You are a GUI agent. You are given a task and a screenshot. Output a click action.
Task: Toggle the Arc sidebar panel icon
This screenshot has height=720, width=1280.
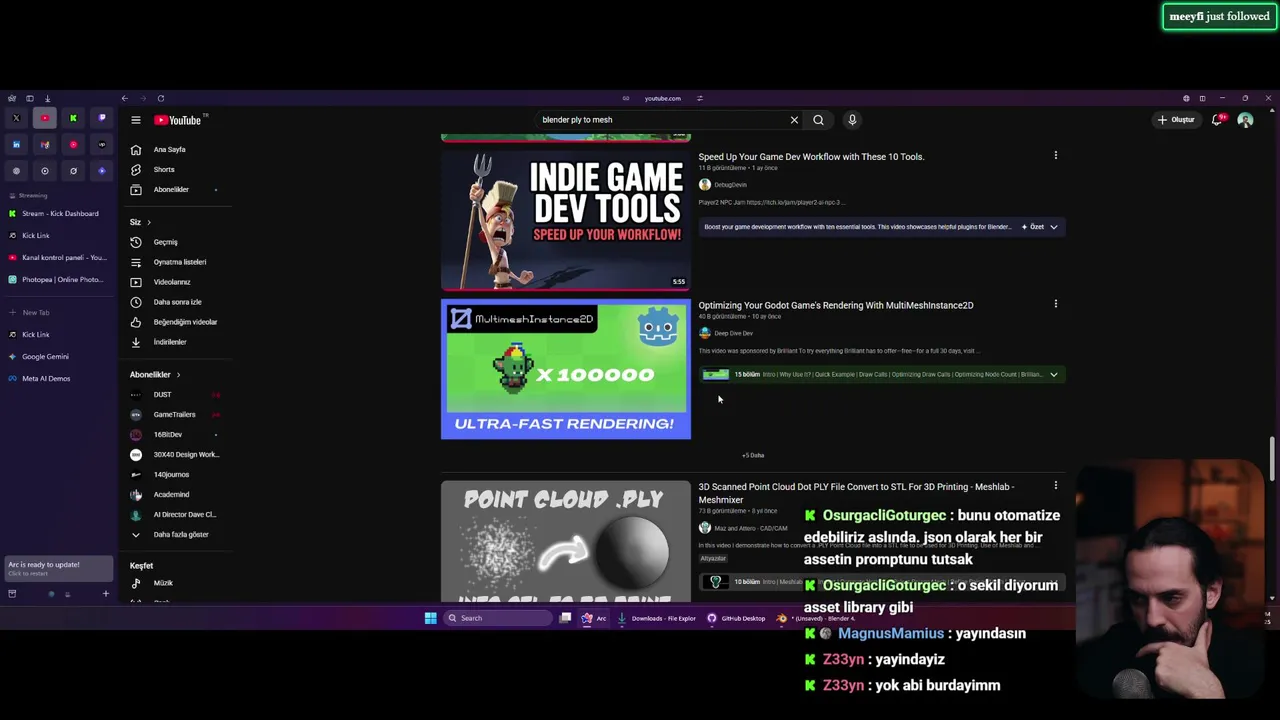[x=29, y=98]
